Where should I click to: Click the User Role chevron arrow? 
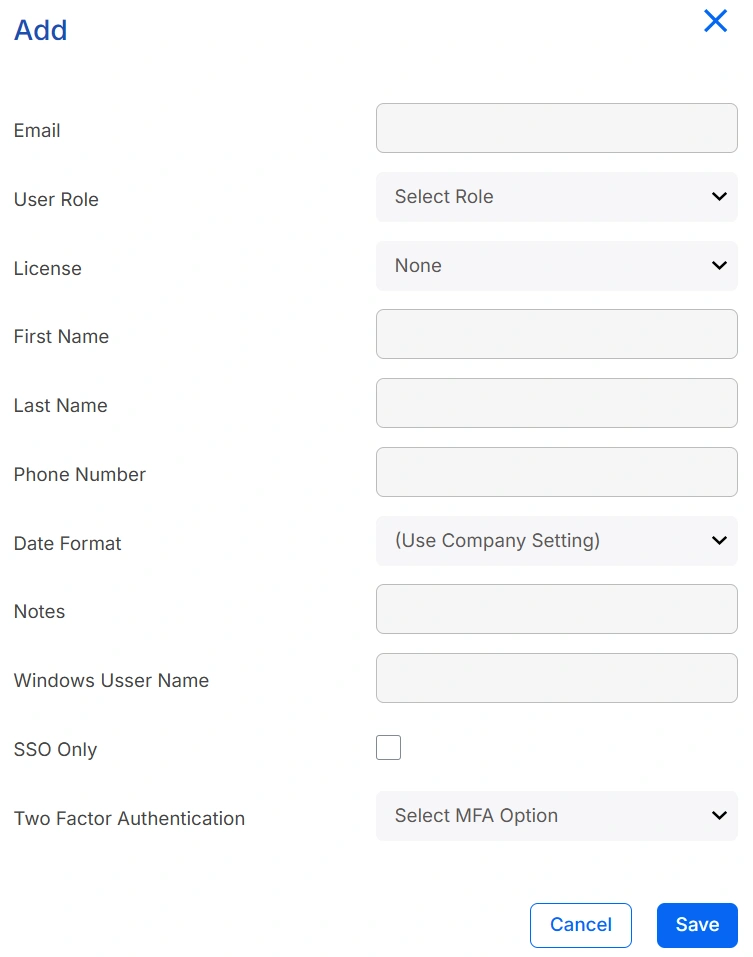(x=719, y=197)
